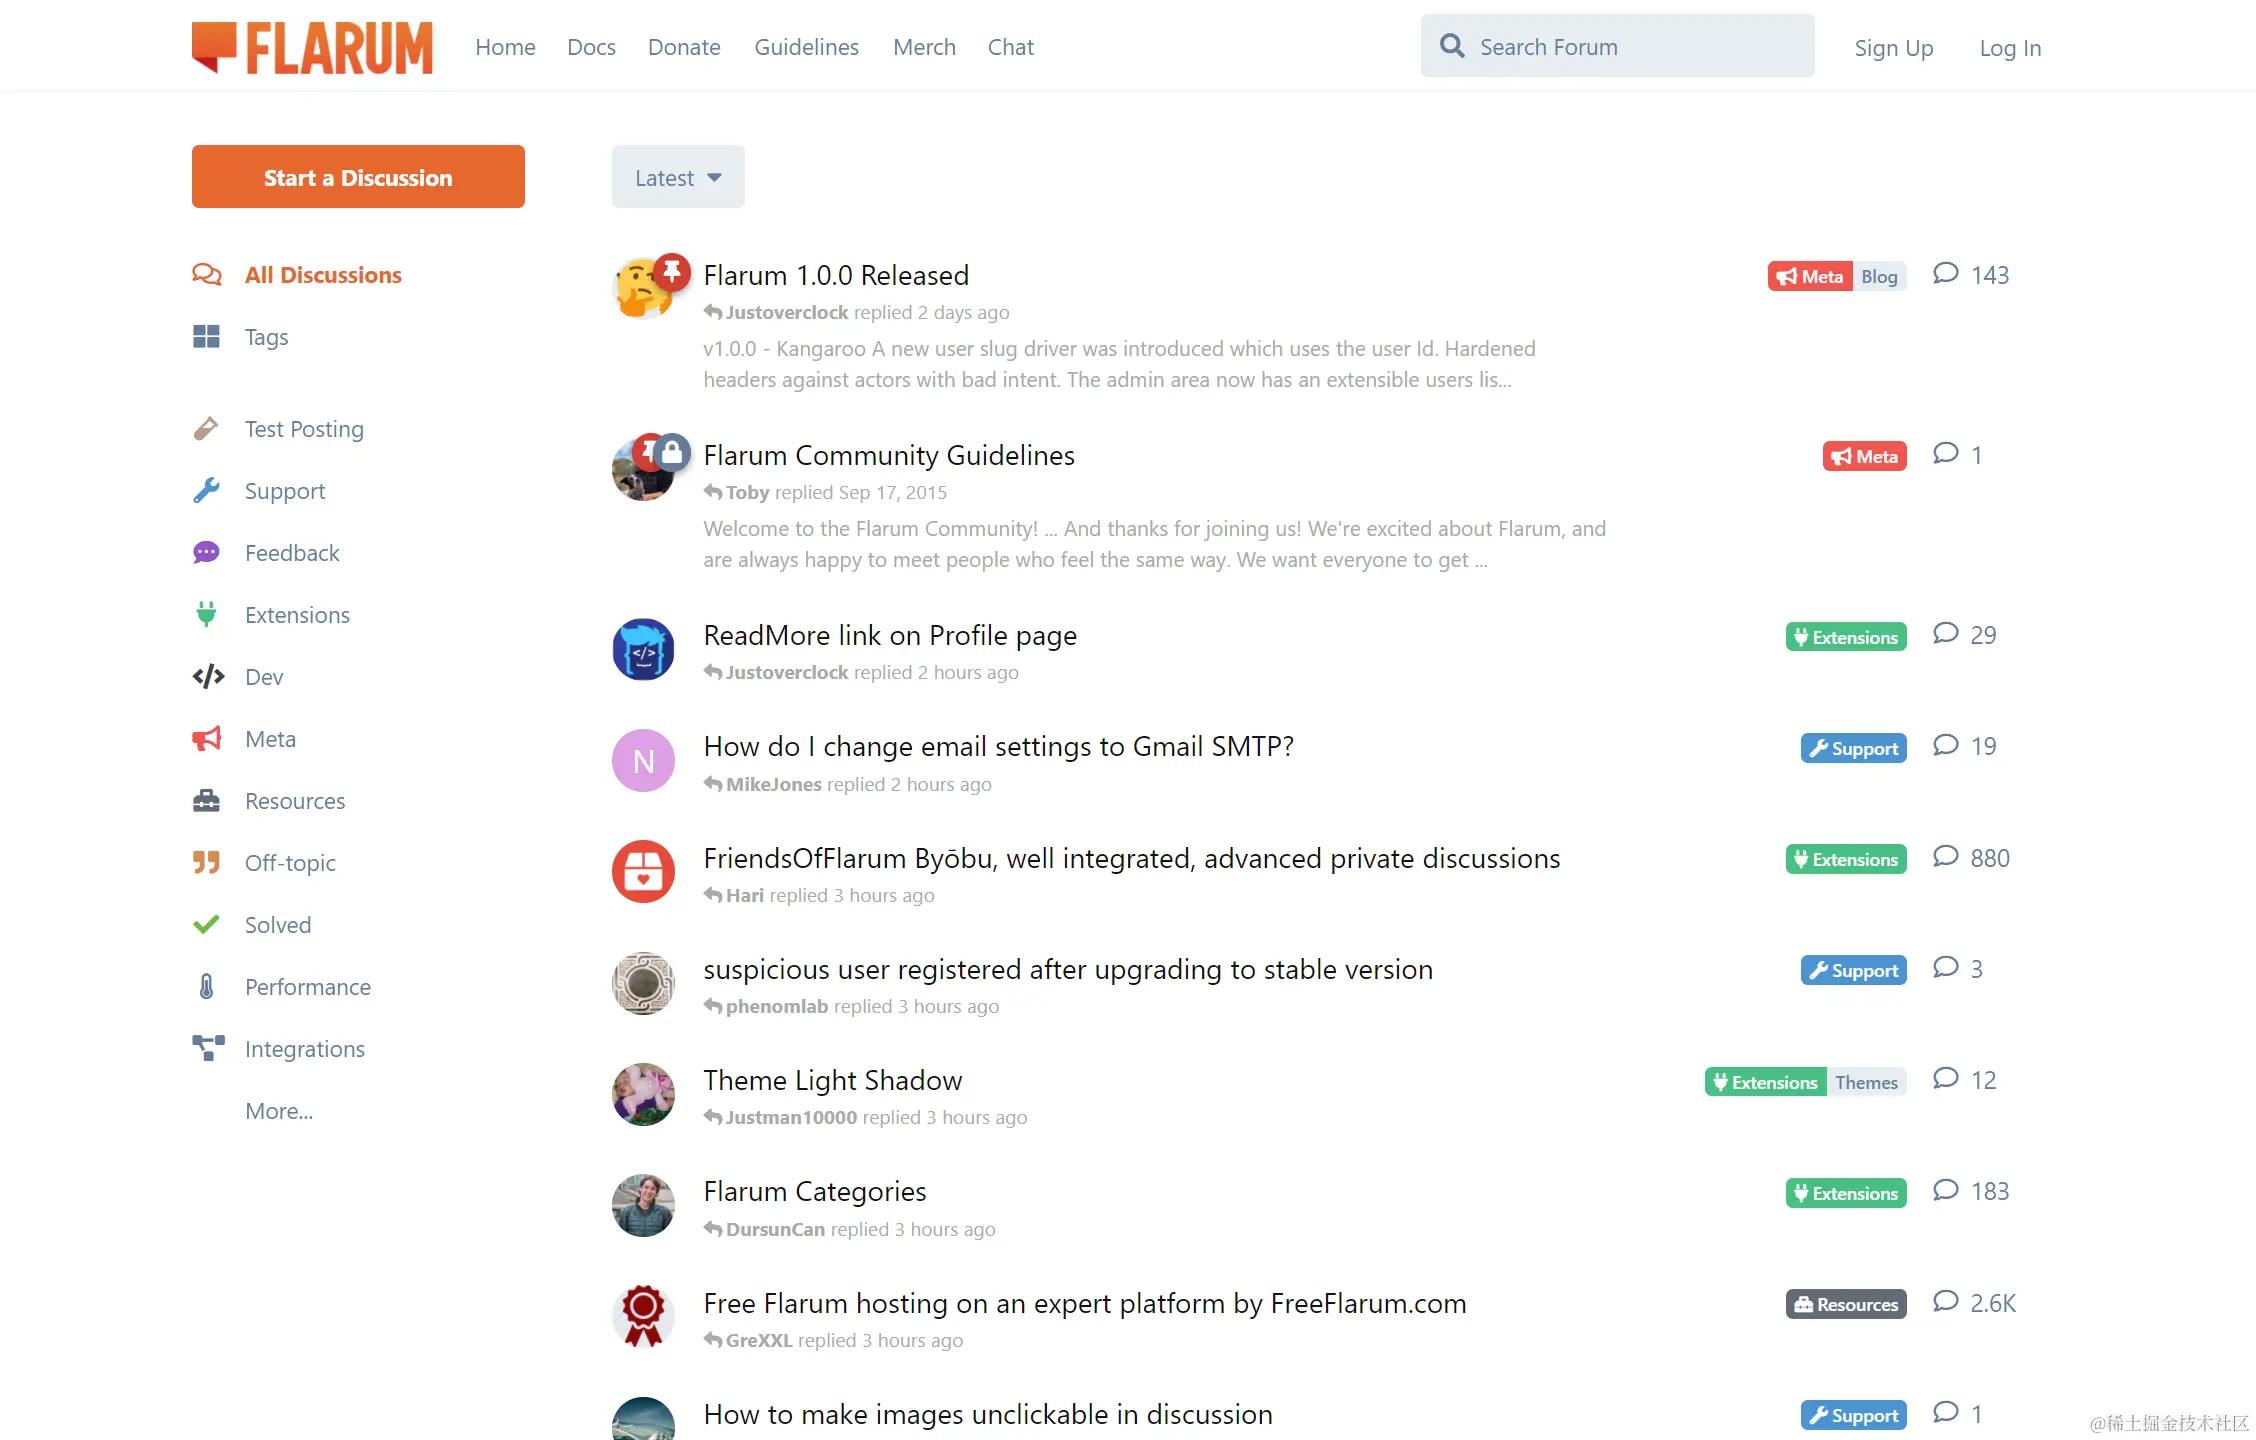Click the 'N' avatar on Gmail SMTP discussion
Viewport: 2256px width, 1440px height.
(643, 761)
